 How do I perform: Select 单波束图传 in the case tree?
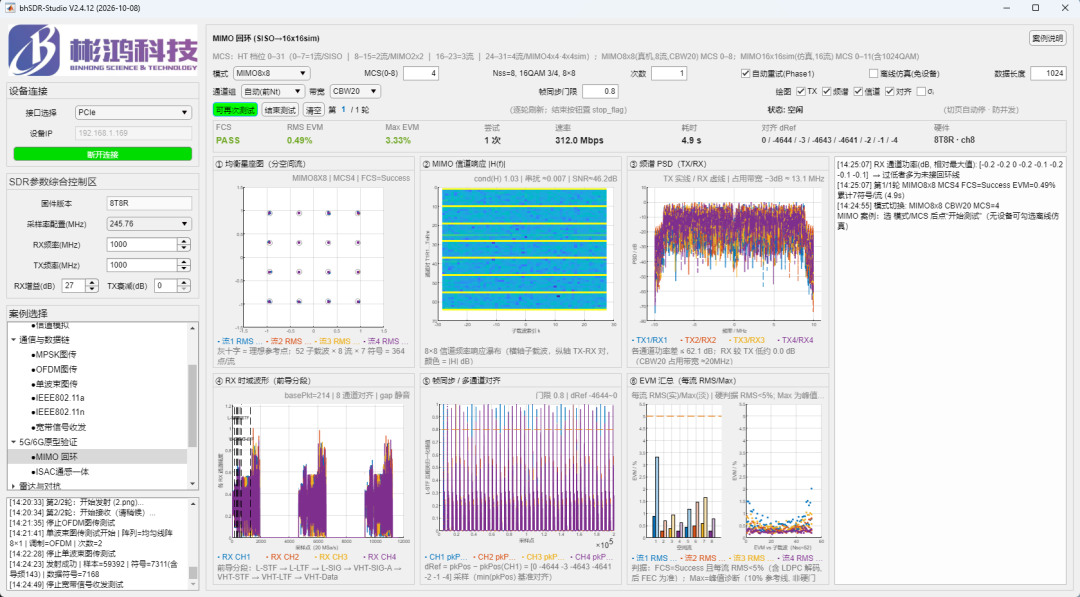click(x=56, y=384)
